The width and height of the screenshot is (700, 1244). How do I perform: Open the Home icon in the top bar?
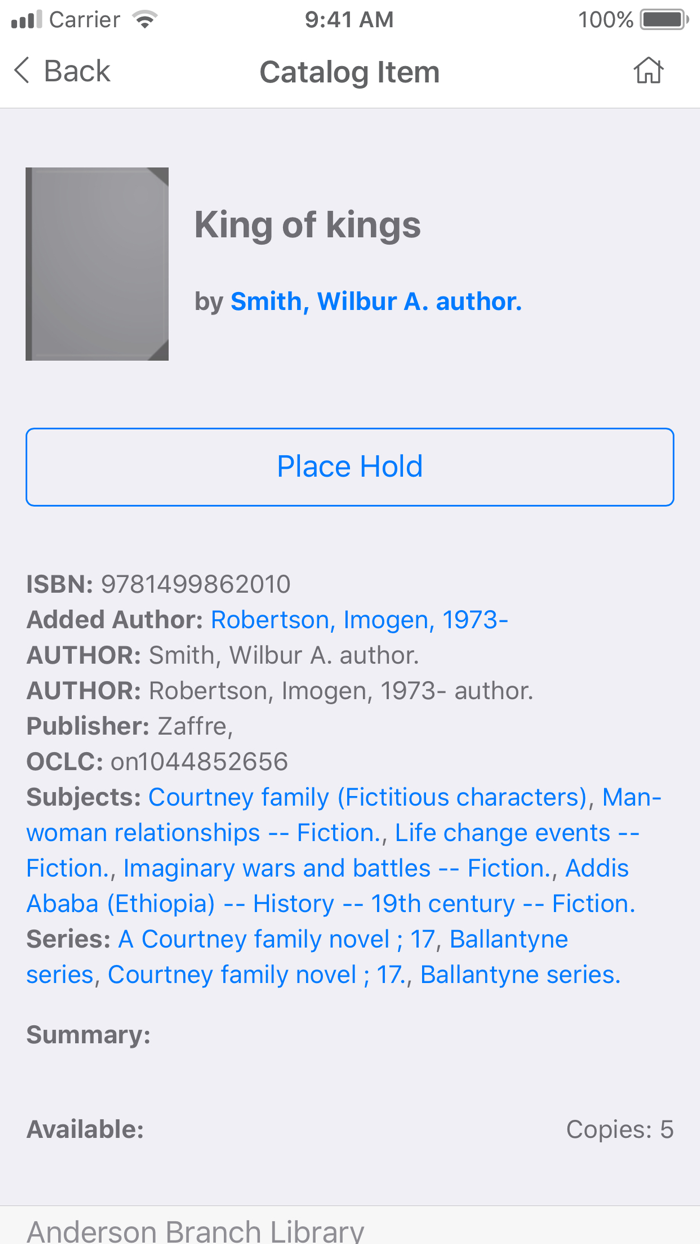pyautogui.click(x=648, y=71)
